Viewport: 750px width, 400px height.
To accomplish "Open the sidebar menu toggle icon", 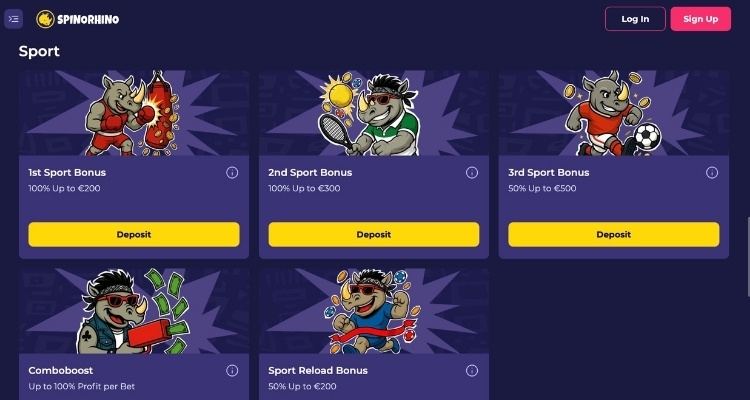I will click(13, 19).
